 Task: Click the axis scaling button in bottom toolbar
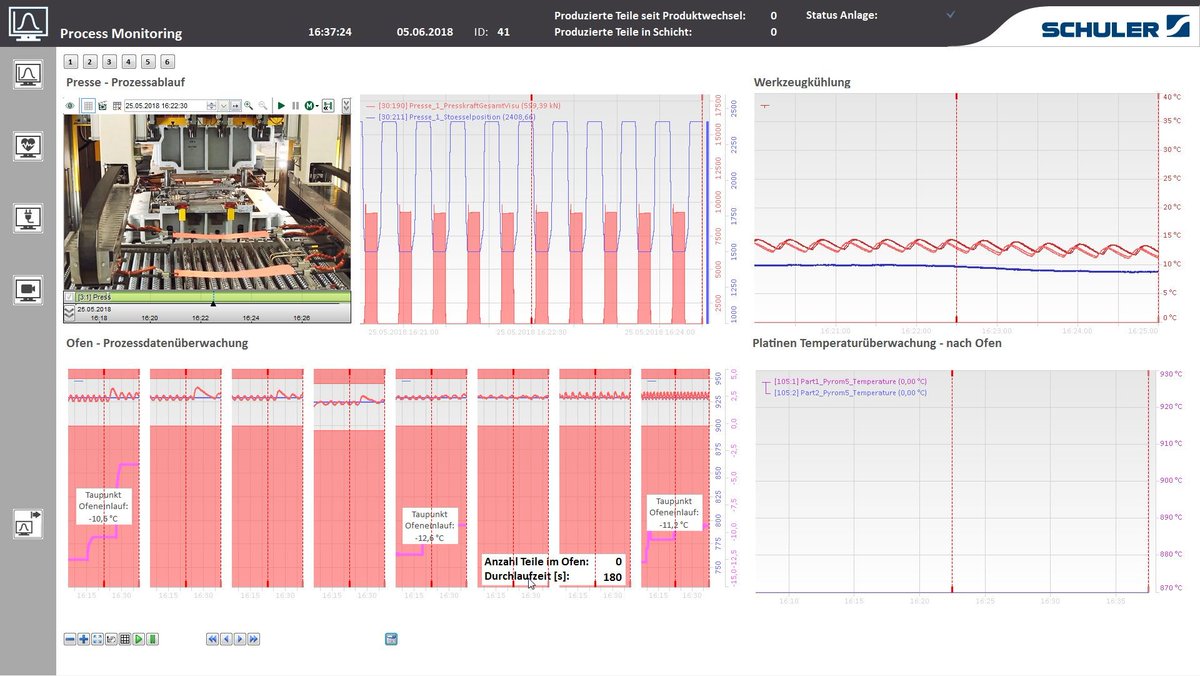point(111,639)
